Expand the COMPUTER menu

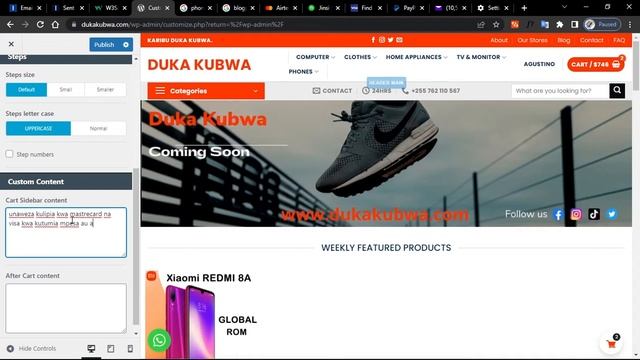[316, 57]
